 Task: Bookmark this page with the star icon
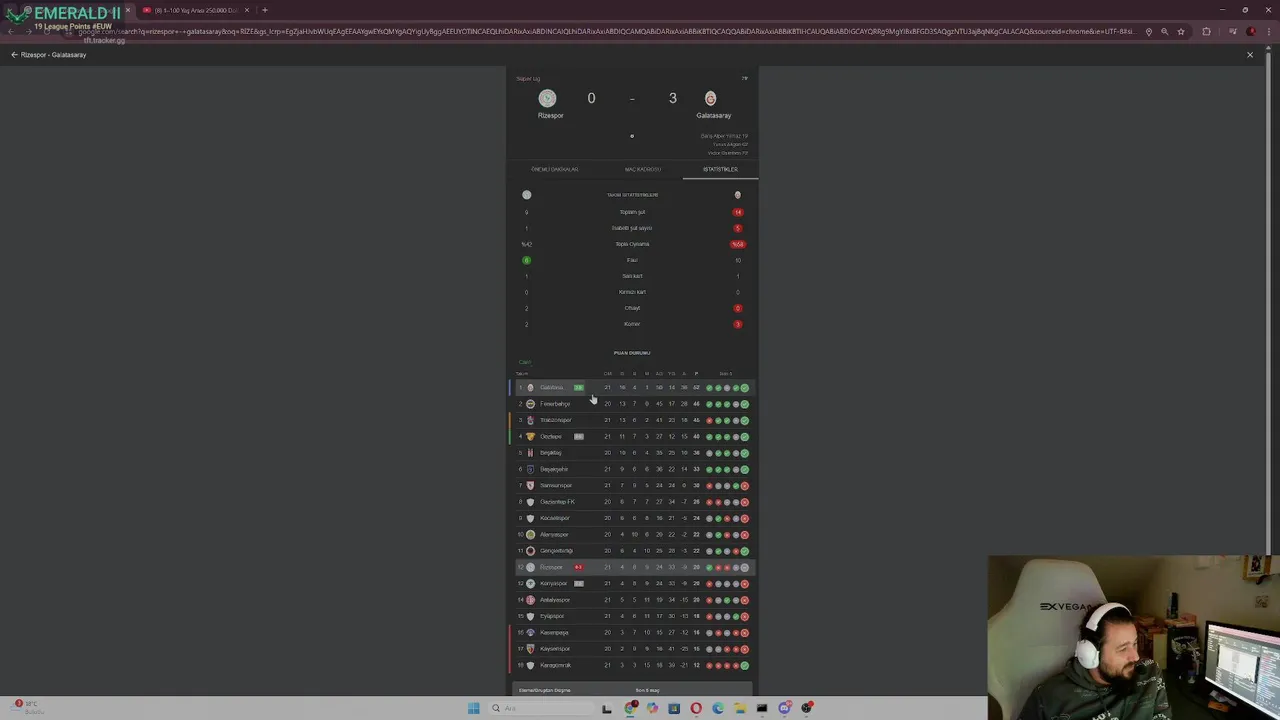(x=1181, y=32)
